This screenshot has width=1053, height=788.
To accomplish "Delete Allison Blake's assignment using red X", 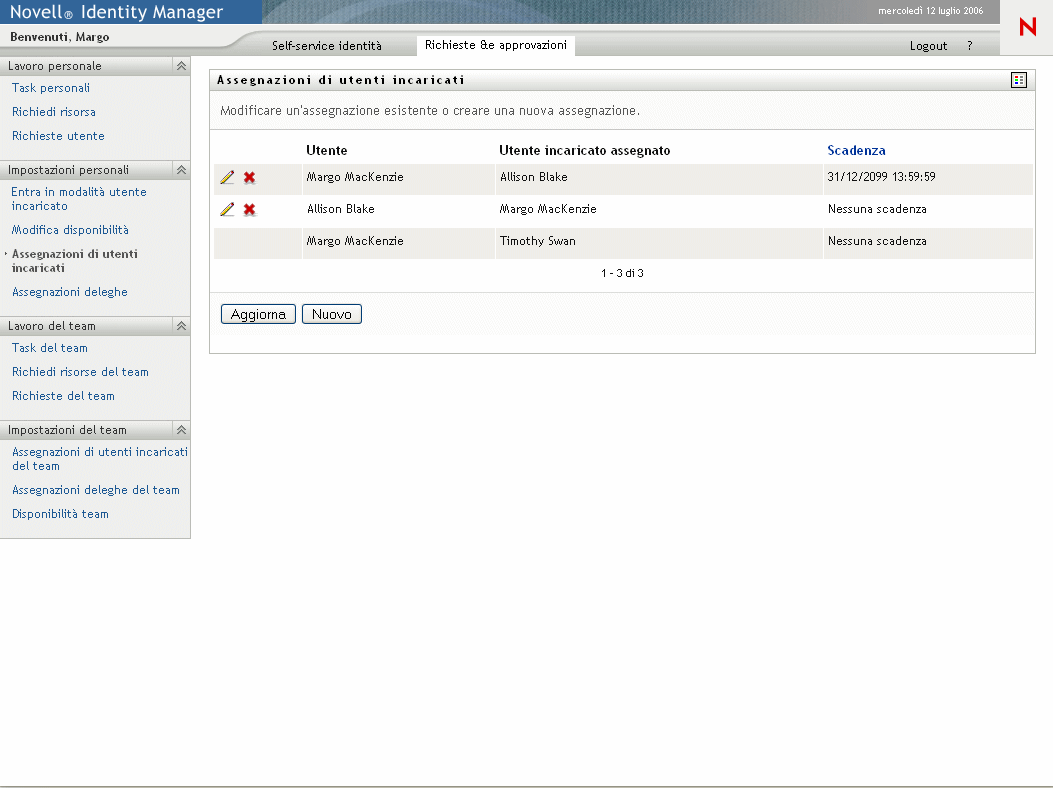I will click(x=249, y=210).
